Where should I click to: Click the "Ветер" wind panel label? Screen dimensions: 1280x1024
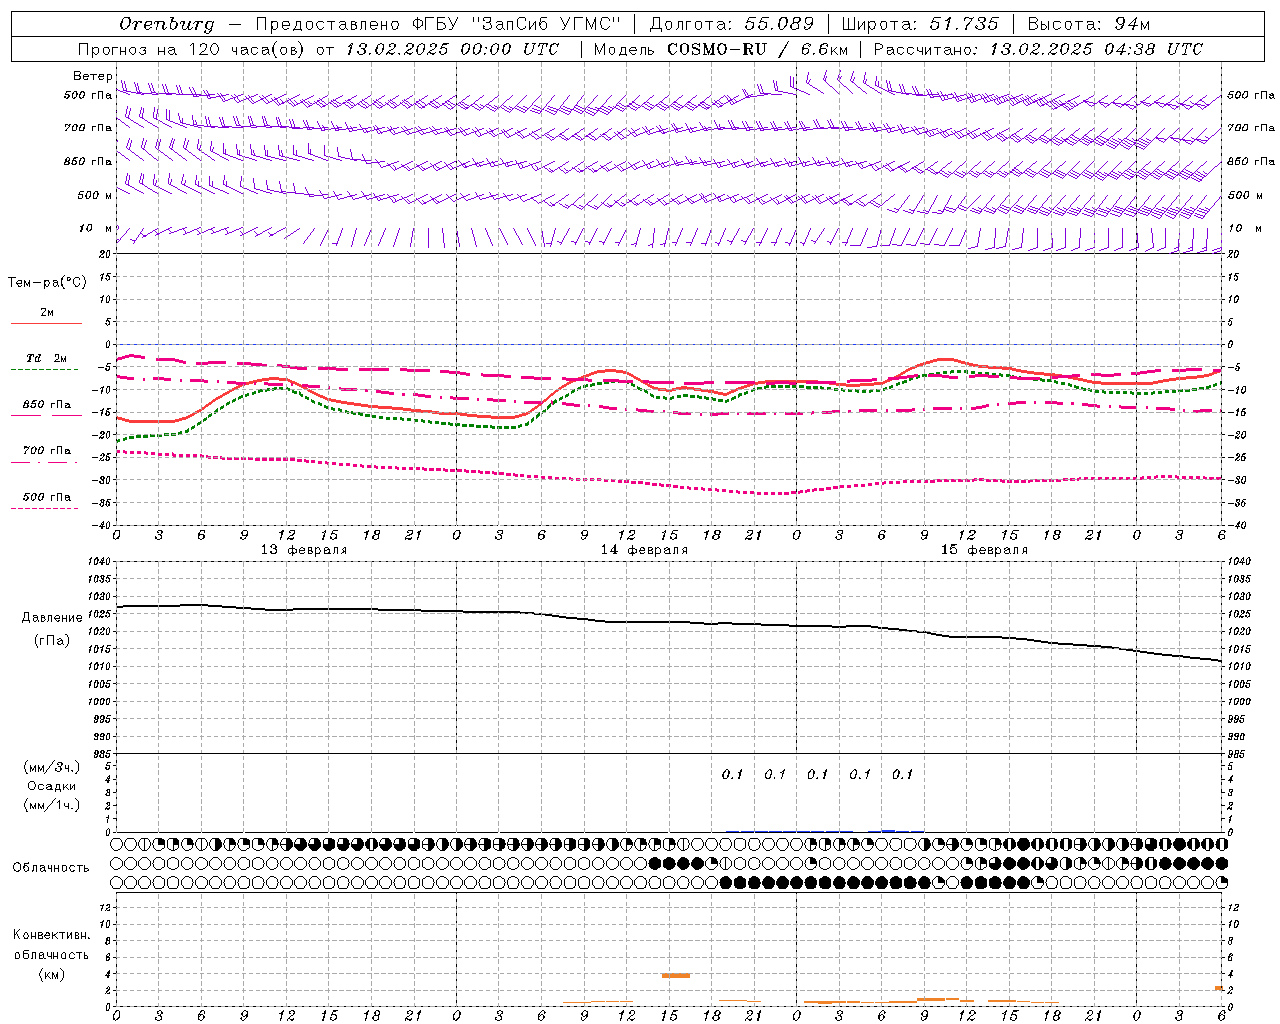click(x=92, y=76)
